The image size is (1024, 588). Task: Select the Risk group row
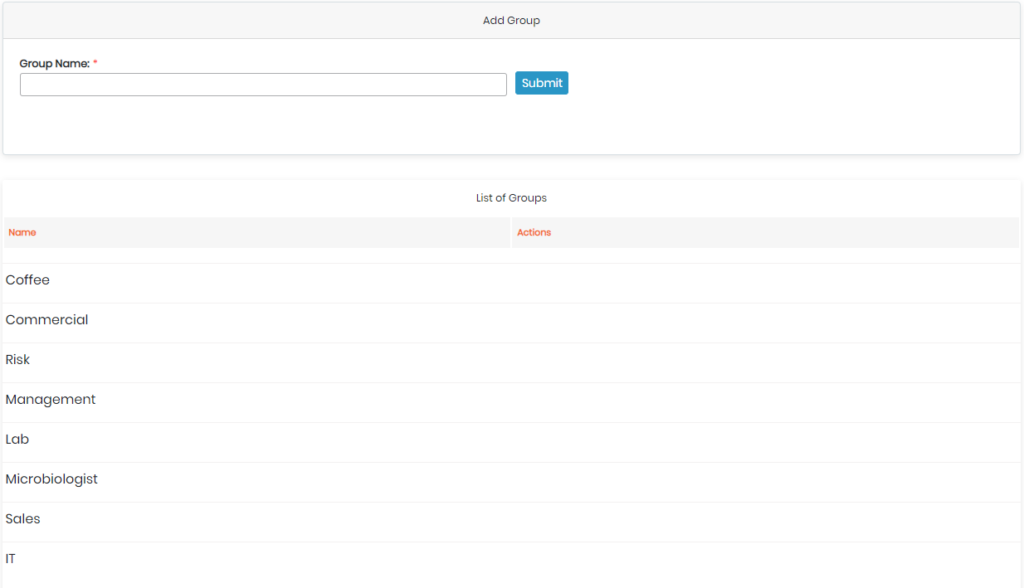coord(511,363)
